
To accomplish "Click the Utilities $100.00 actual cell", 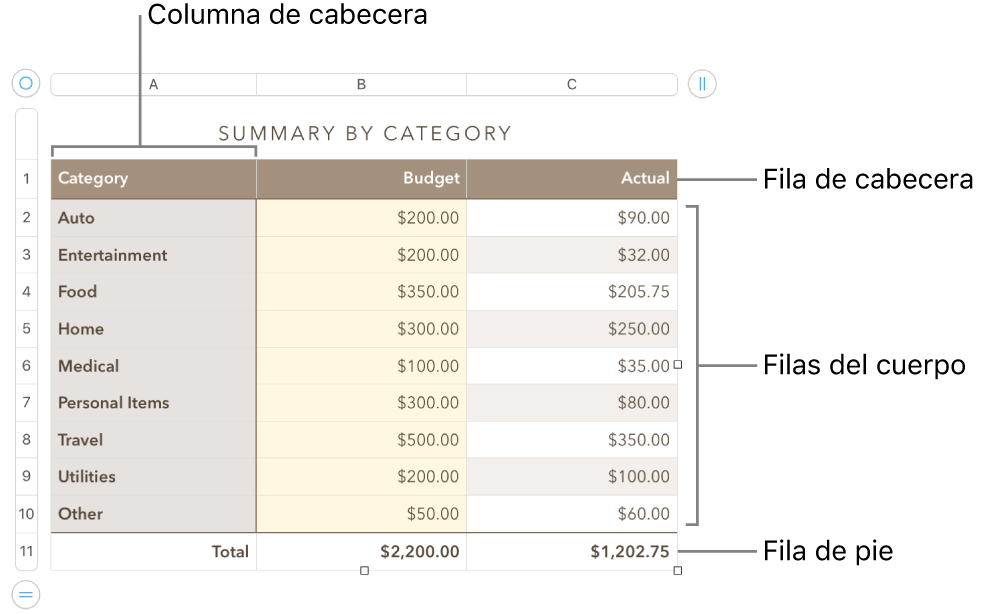I will click(x=571, y=477).
